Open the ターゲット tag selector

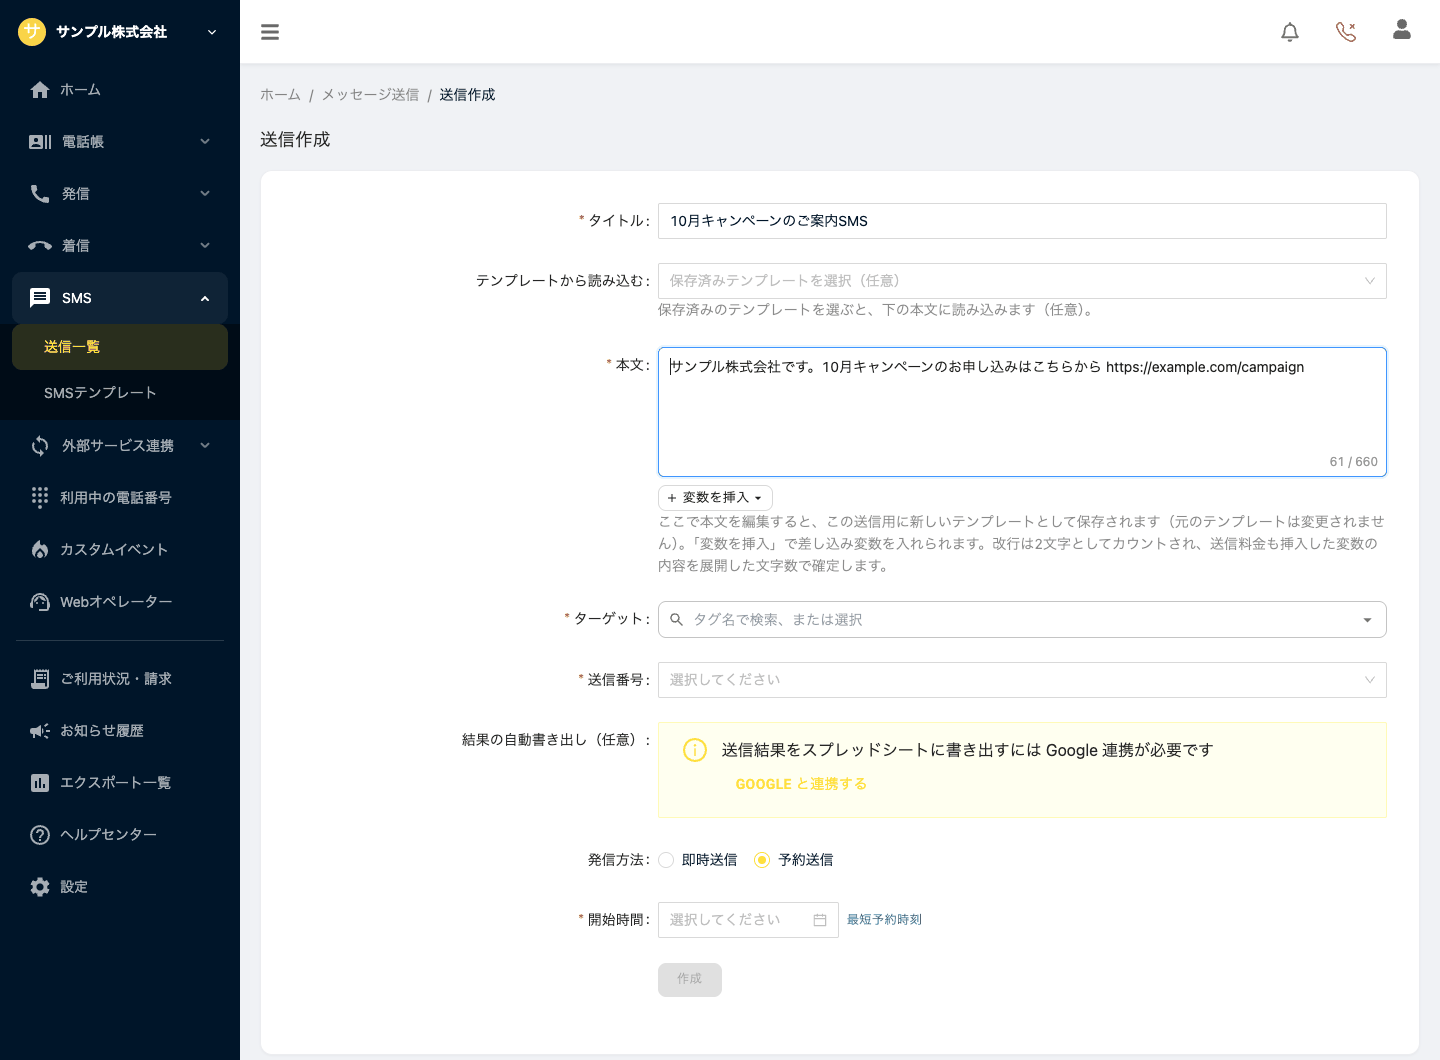coord(1022,620)
